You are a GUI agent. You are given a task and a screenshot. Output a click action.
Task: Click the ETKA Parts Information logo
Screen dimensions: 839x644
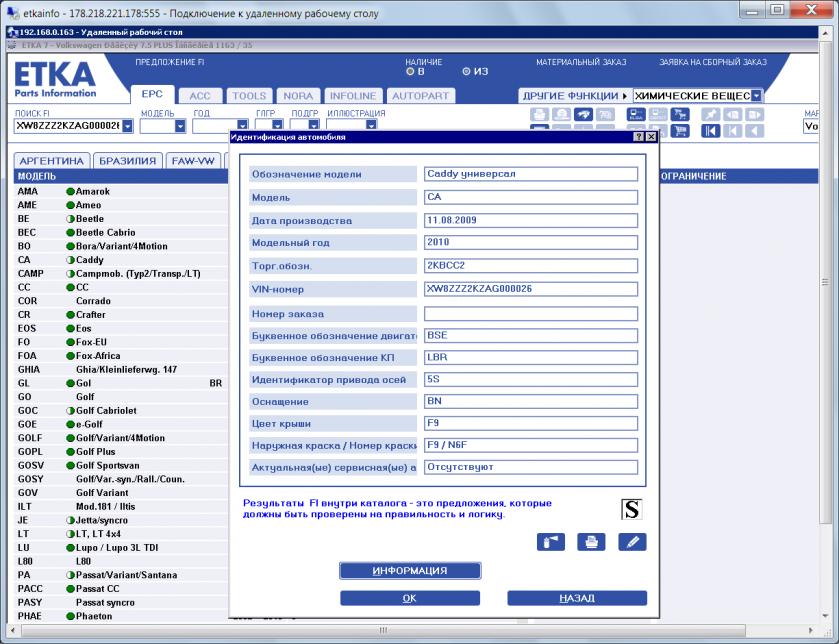tap(55, 79)
